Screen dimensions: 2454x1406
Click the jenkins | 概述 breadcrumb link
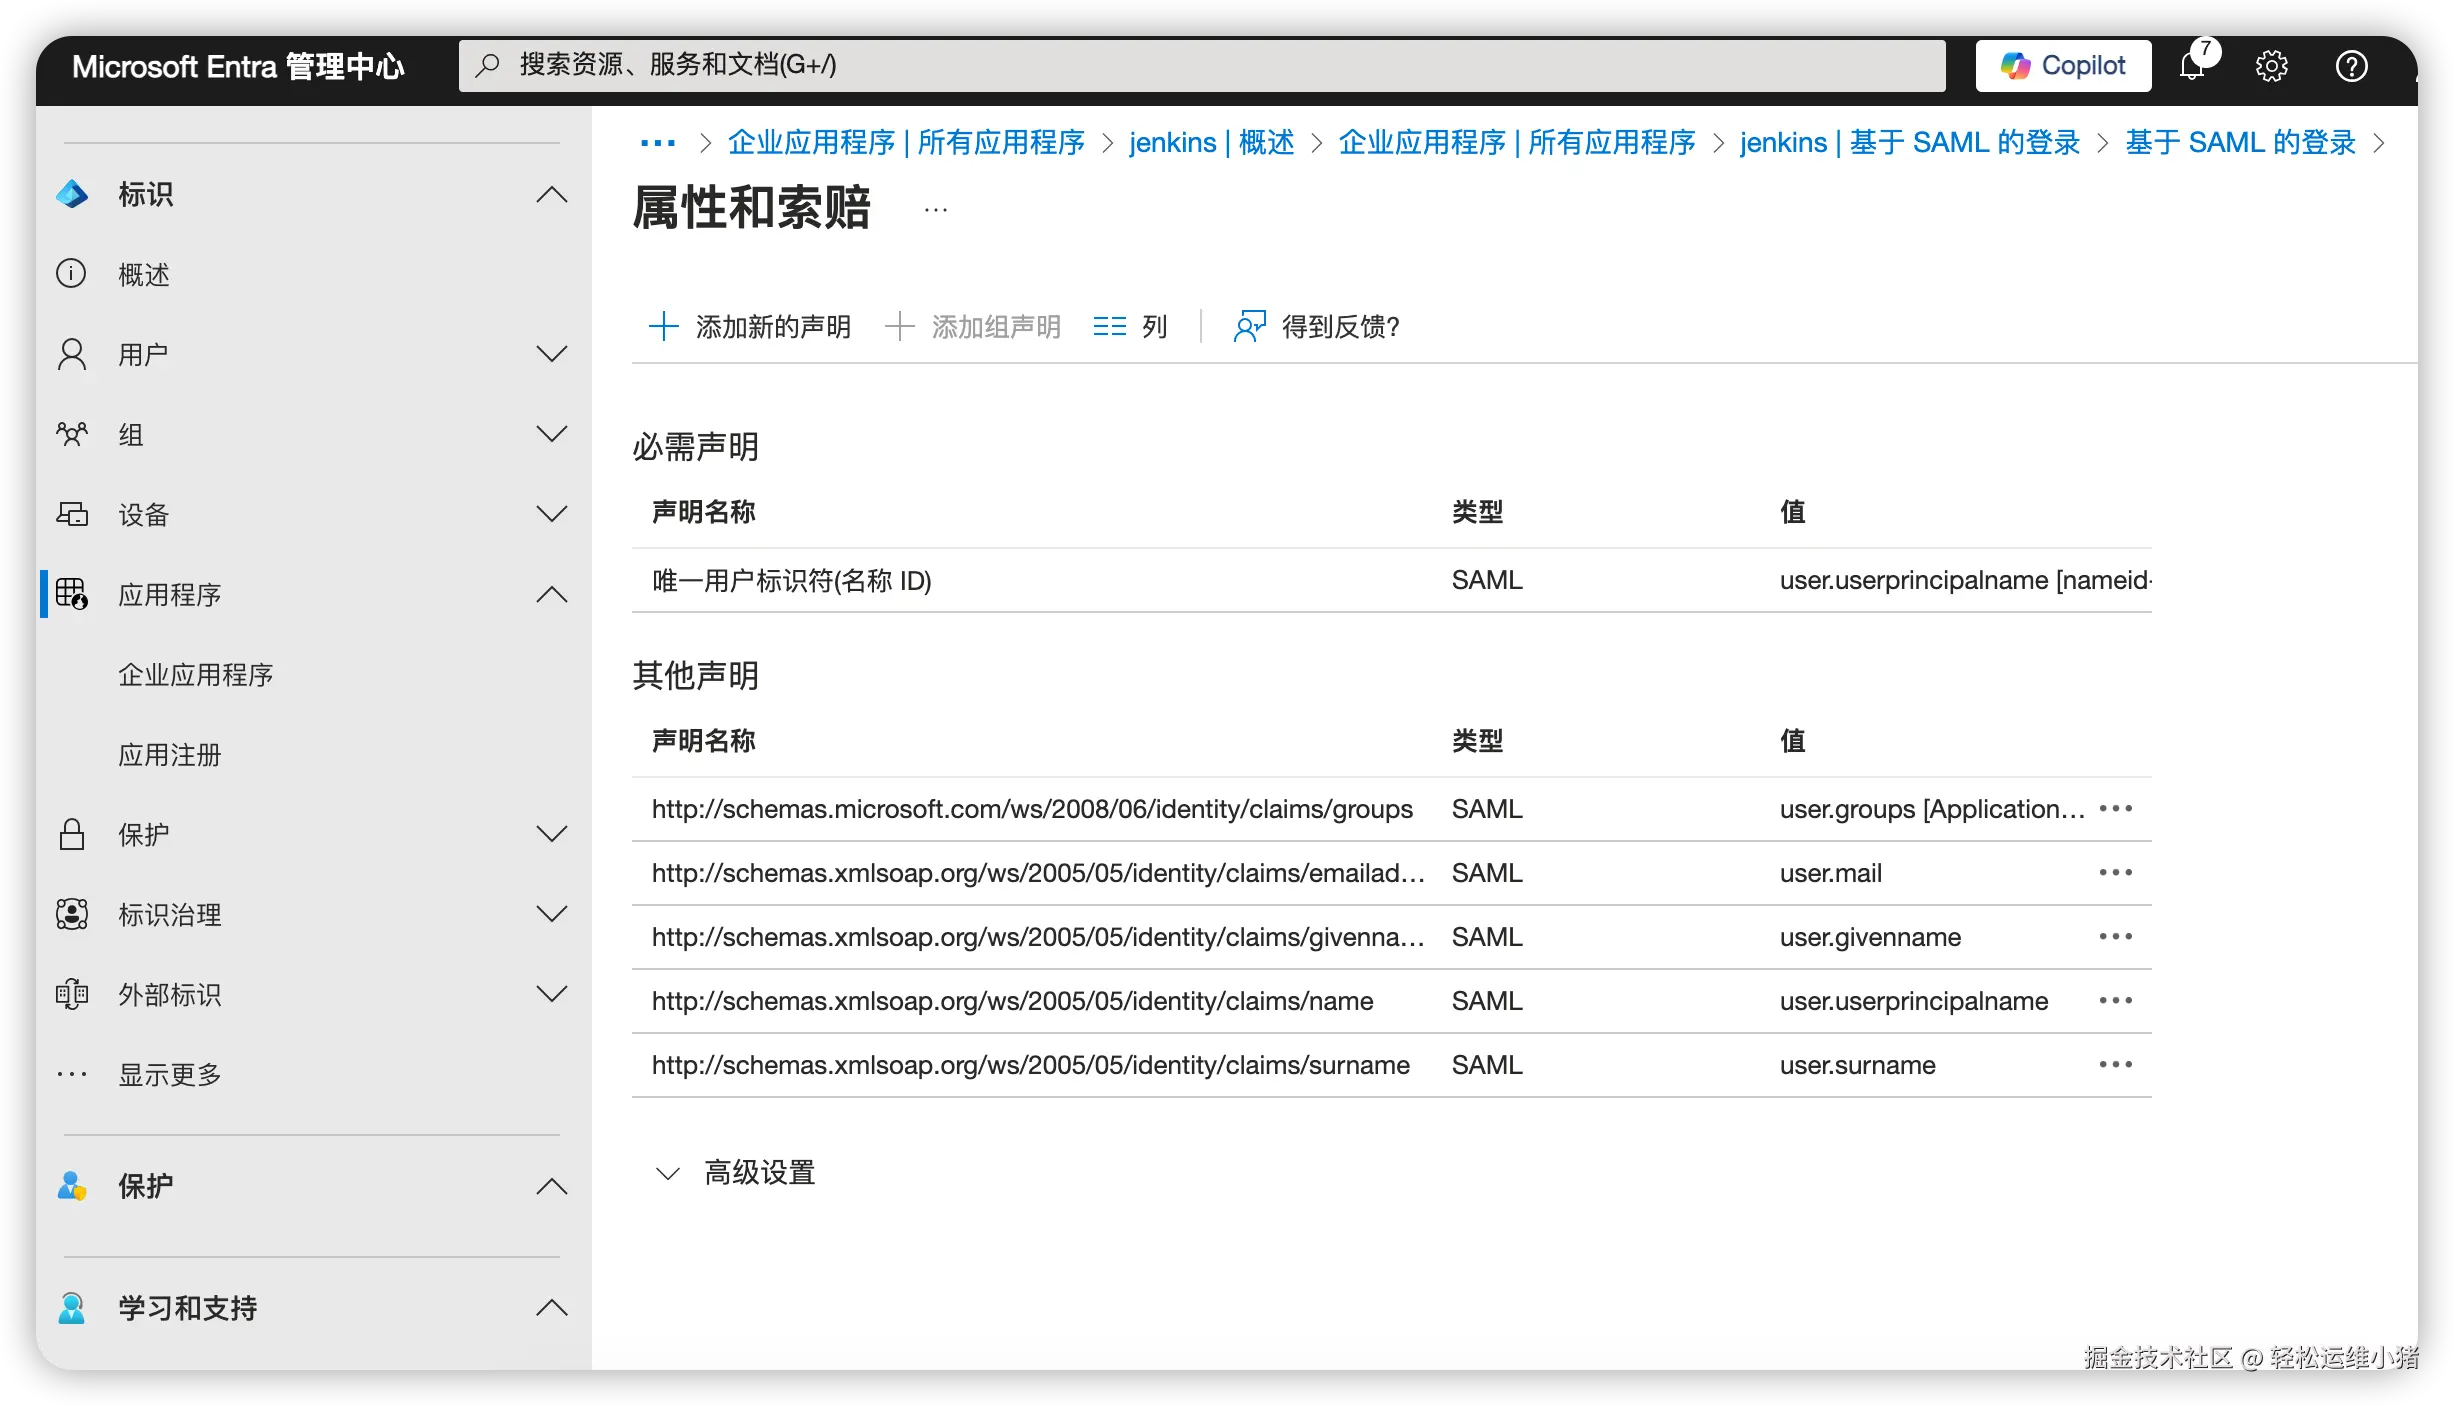click(1211, 143)
